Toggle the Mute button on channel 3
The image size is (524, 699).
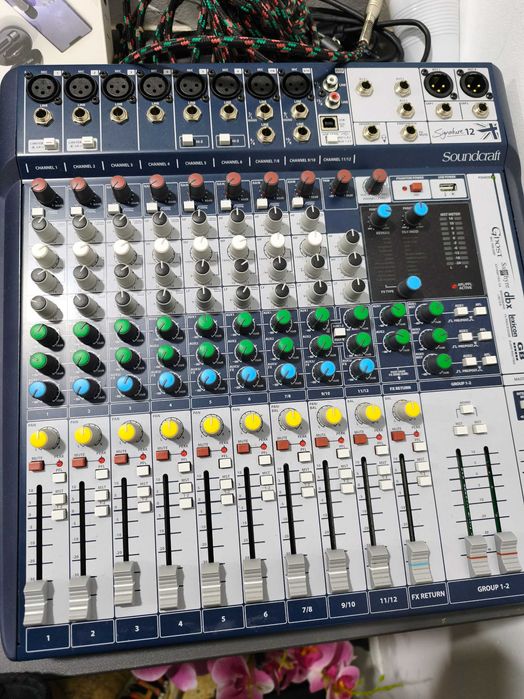pyautogui.click(x=121, y=459)
